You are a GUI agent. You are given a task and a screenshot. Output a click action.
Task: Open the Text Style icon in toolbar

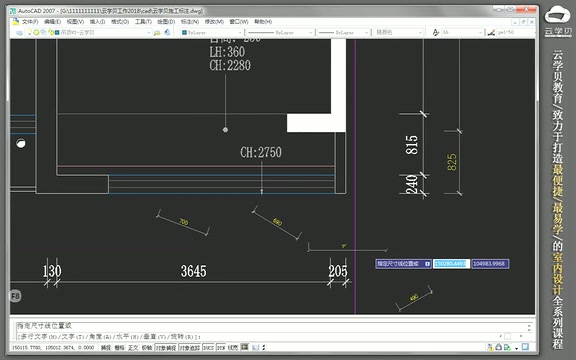click(x=436, y=33)
